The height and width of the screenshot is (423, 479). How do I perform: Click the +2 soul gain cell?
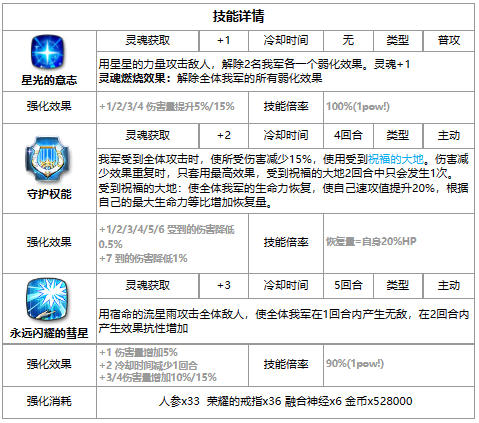(x=224, y=136)
